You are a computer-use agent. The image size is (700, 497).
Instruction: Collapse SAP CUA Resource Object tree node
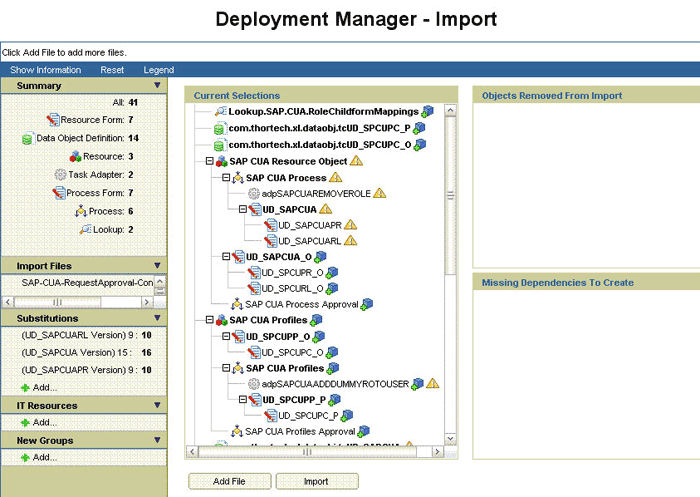point(209,161)
